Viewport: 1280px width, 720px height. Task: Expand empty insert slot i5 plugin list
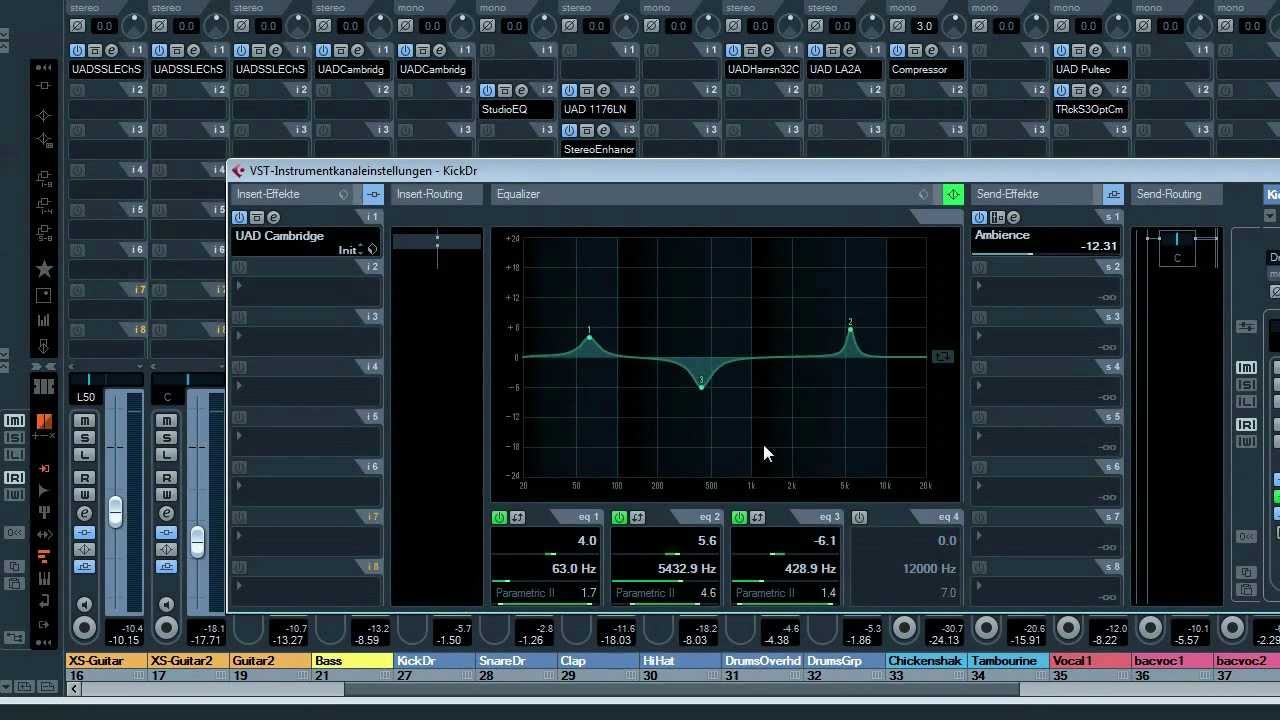point(238,436)
